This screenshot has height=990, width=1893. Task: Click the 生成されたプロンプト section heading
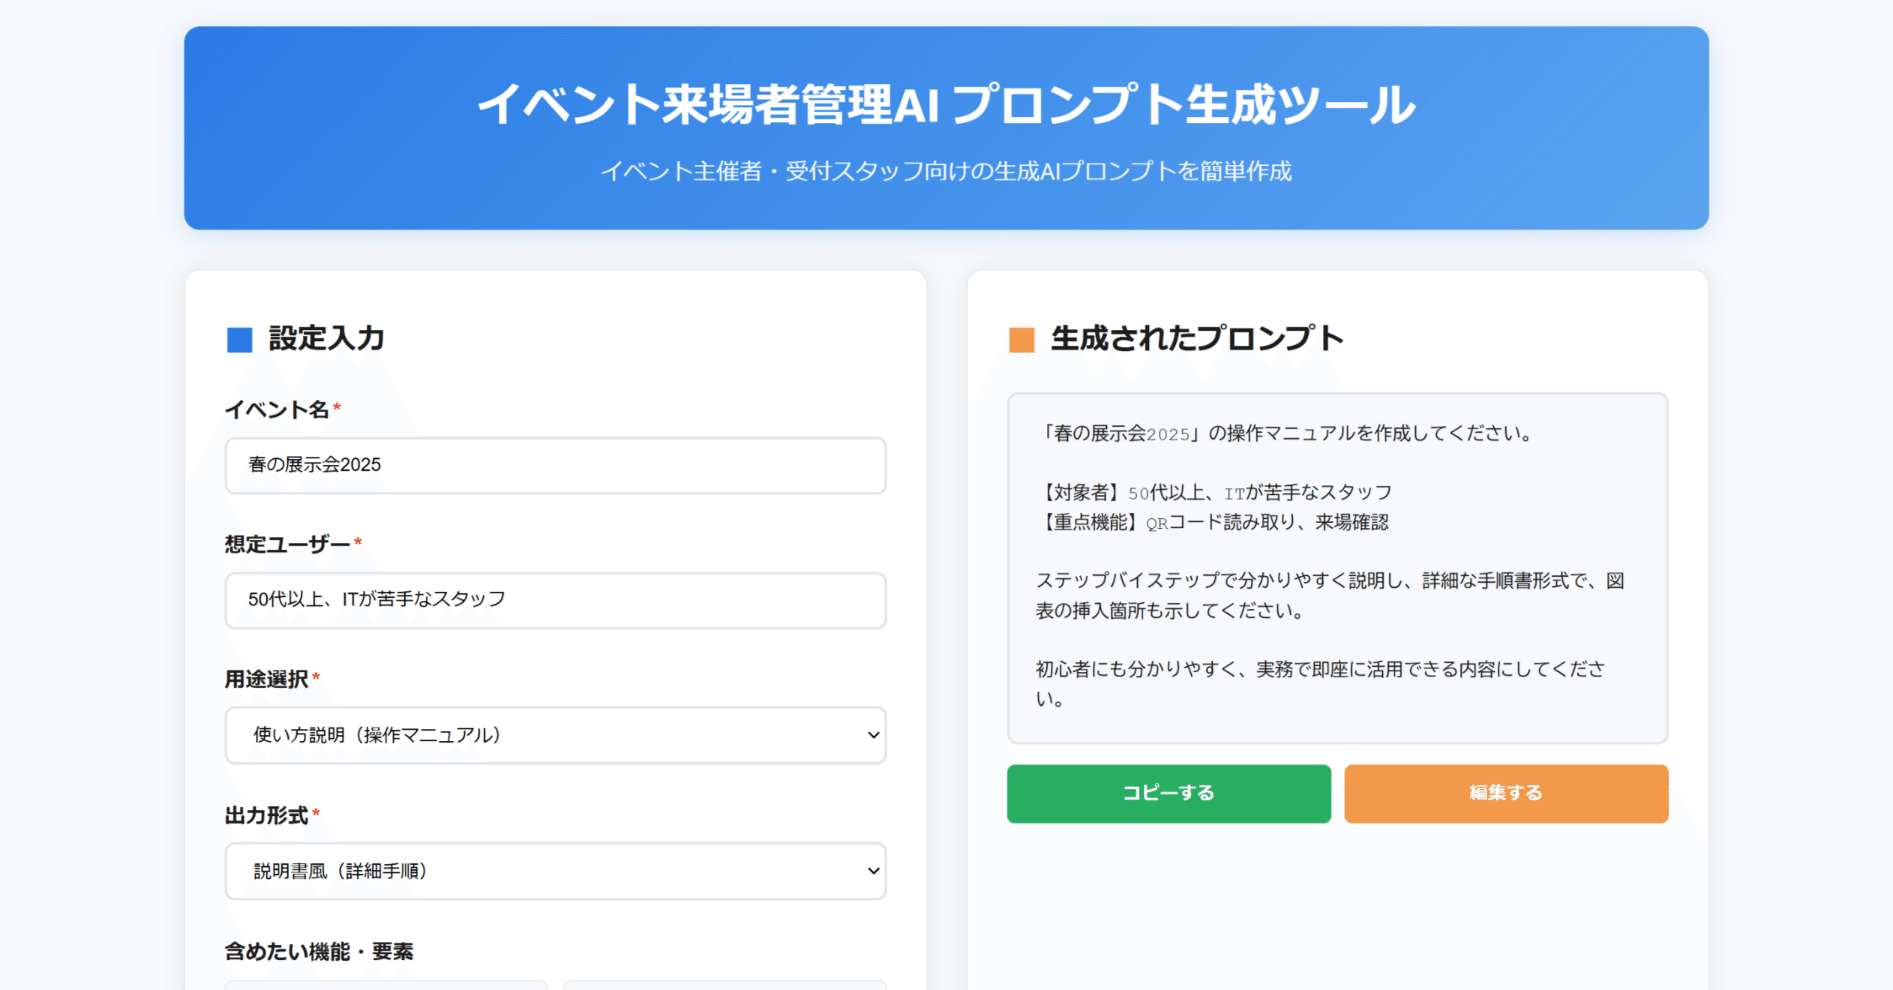click(x=1196, y=339)
